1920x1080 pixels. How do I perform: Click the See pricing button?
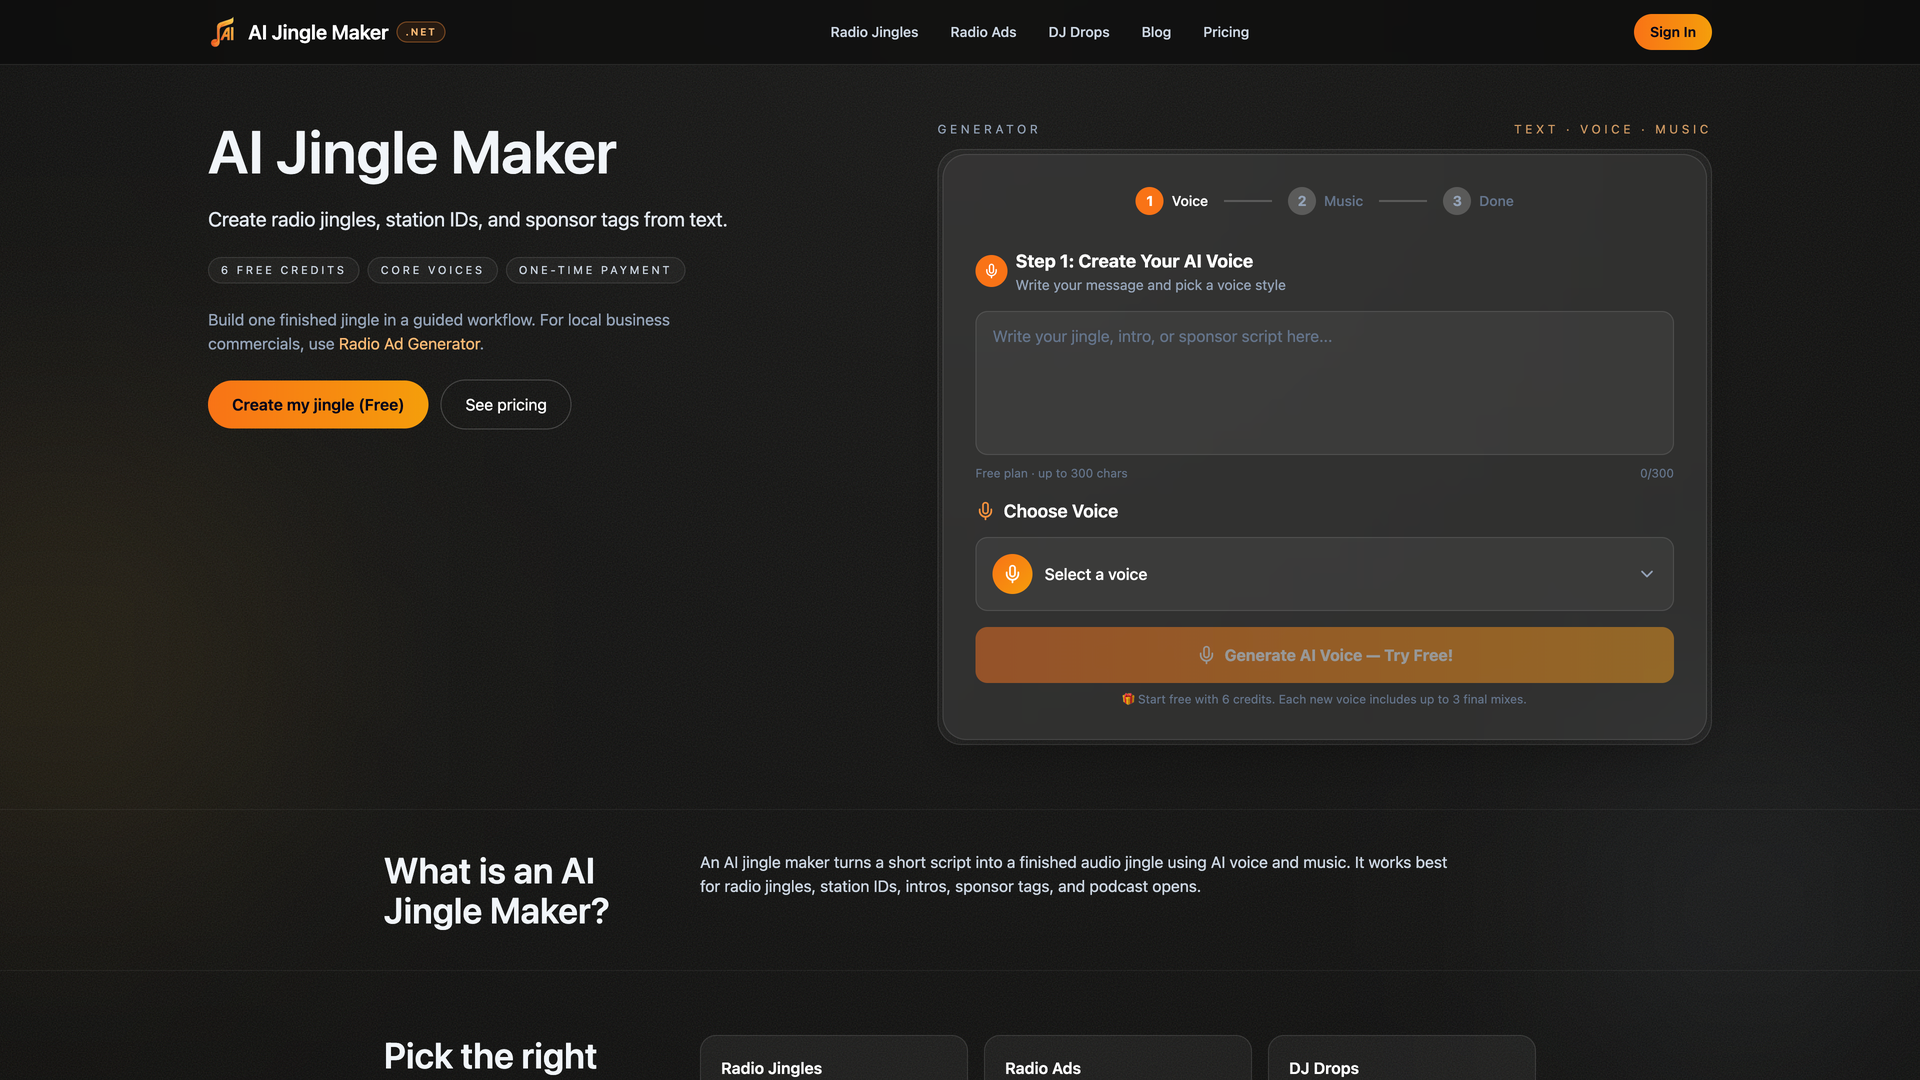pyautogui.click(x=505, y=405)
